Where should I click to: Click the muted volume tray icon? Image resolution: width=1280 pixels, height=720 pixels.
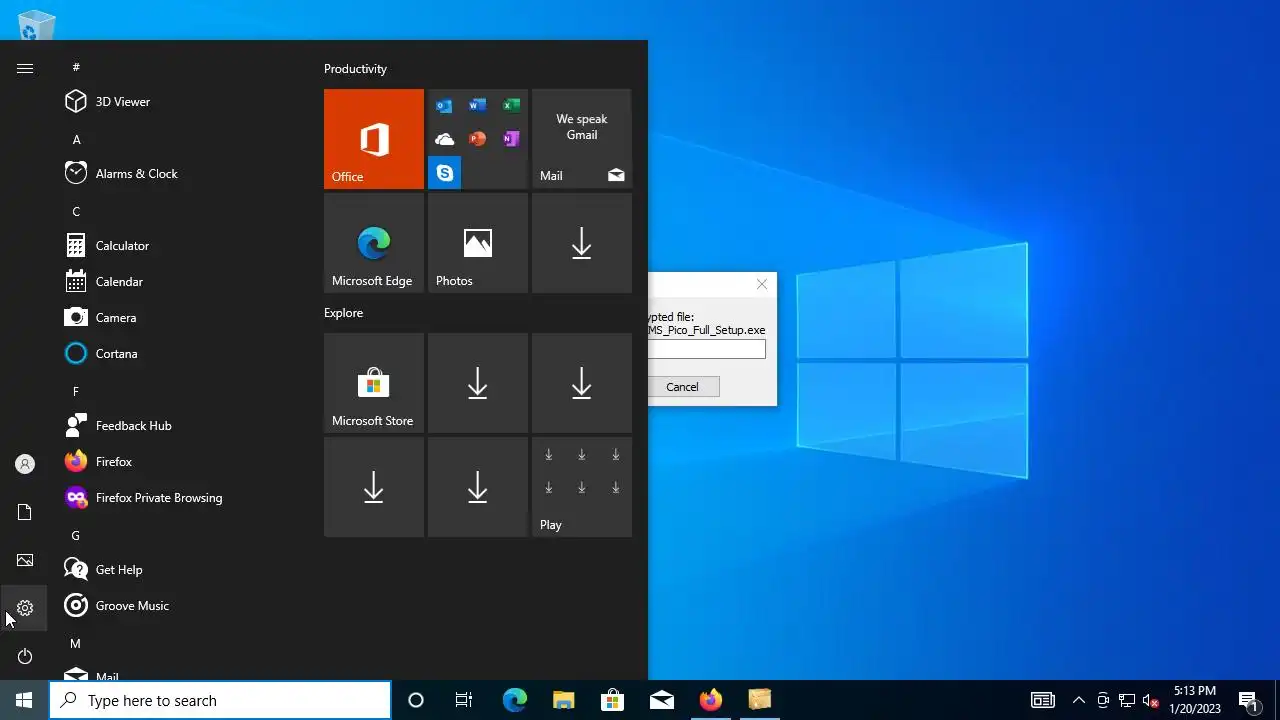1151,700
